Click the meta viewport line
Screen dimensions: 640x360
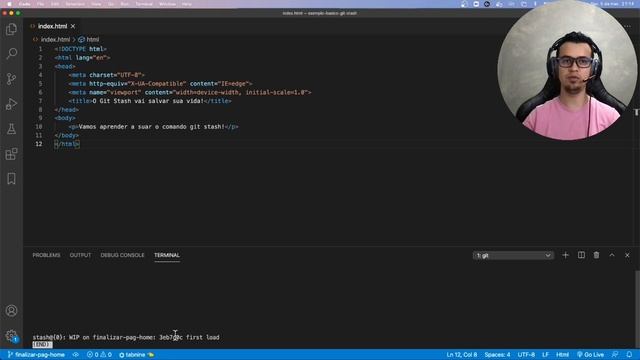click(x=190, y=92)
